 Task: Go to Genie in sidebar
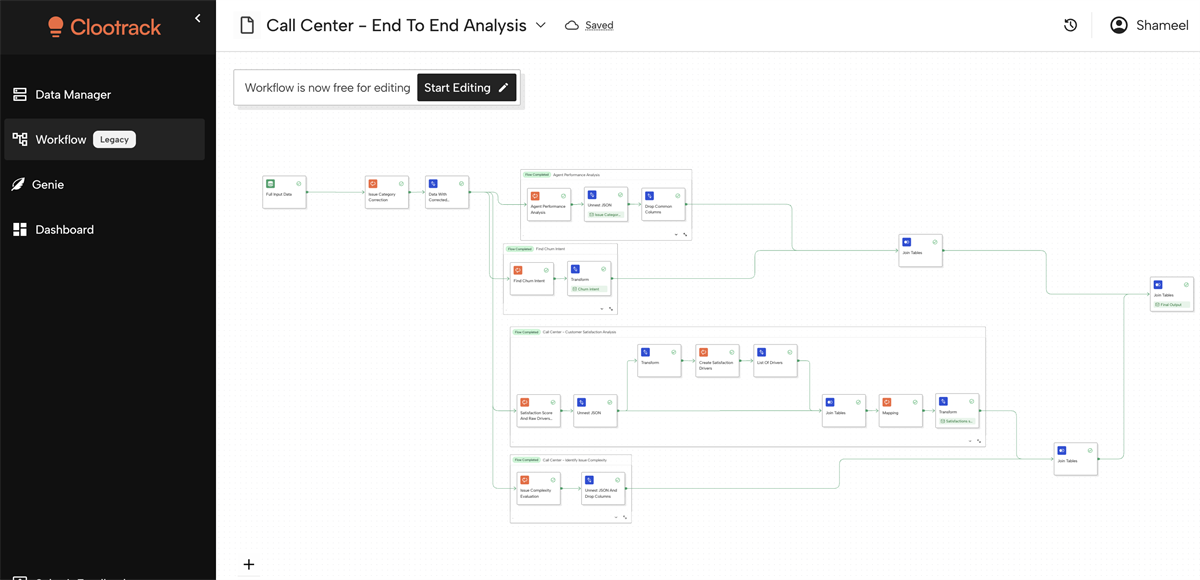click(x=48, y=185)
